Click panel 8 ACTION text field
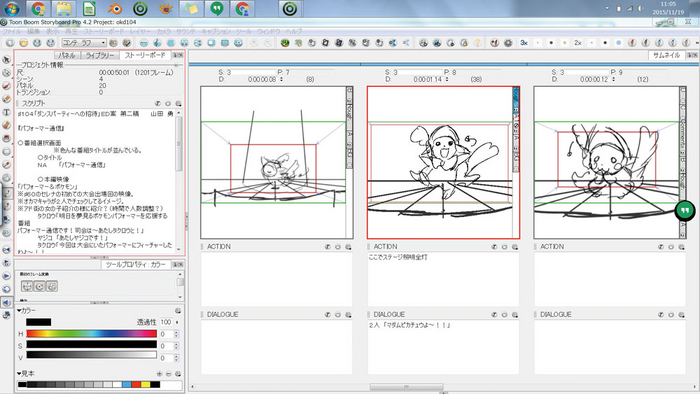The width and height of the screenshot is (700, 394). click(443, 279)
